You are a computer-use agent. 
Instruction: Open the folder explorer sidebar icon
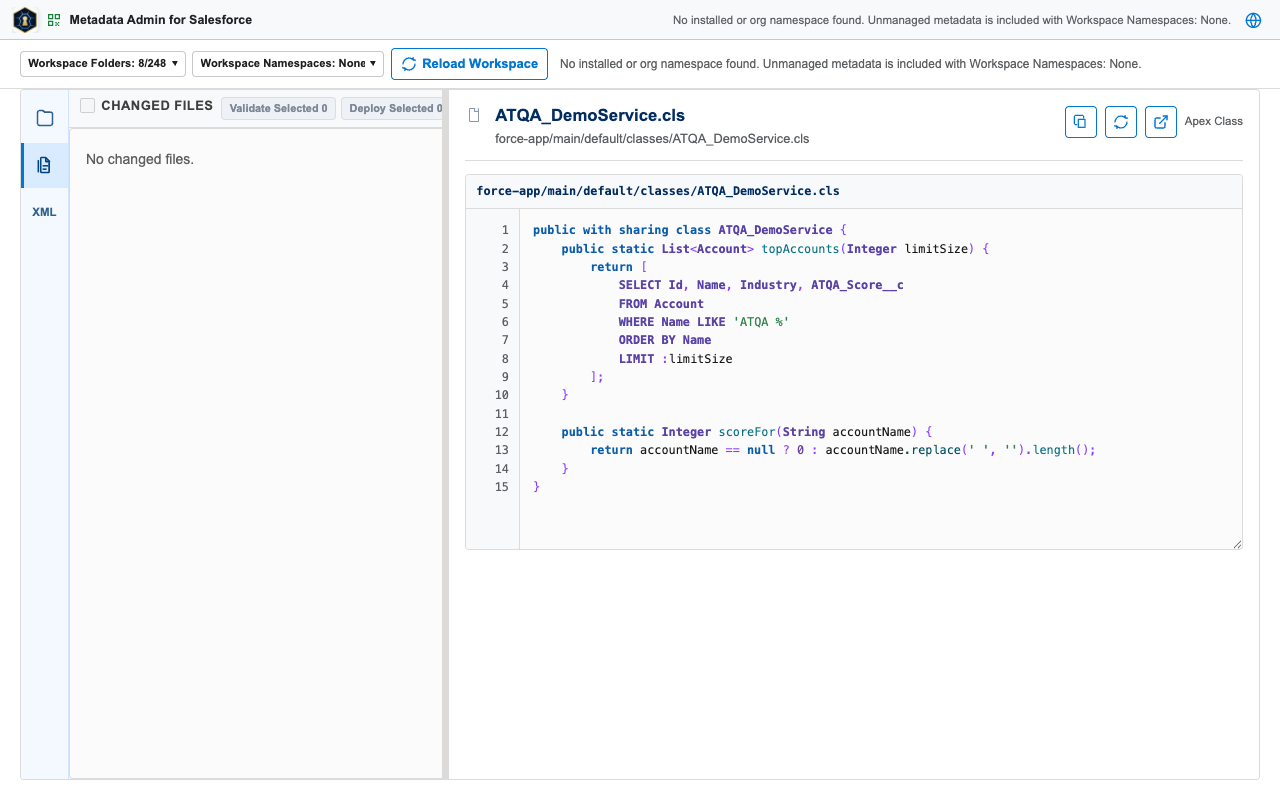pos(45,118)
